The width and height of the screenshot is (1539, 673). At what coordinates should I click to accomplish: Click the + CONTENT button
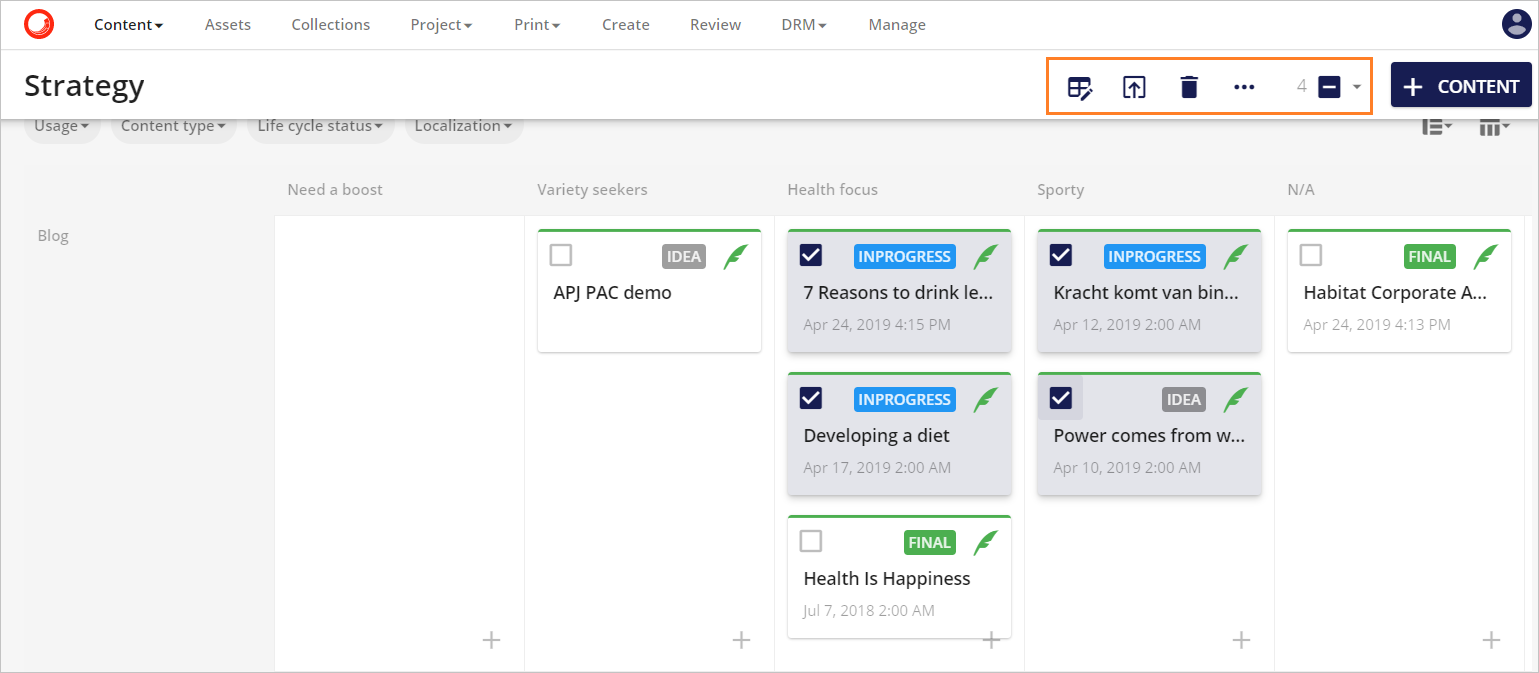click(1461, 85)
